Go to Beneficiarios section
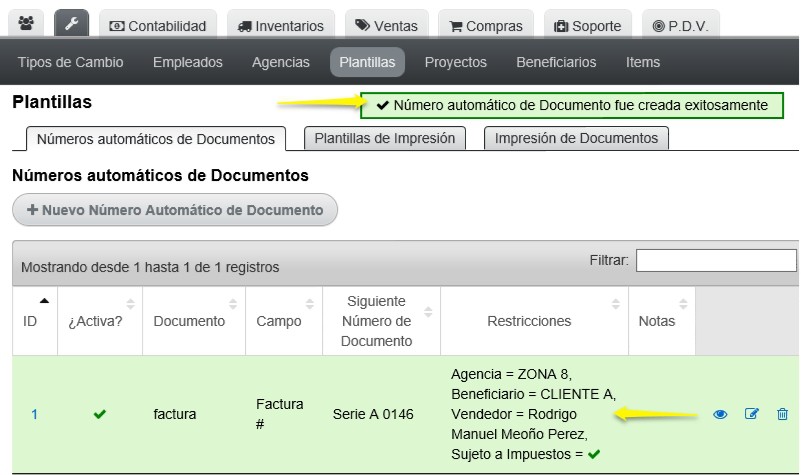The height and width of the screenshot is (475, 801). pos(556,62)
